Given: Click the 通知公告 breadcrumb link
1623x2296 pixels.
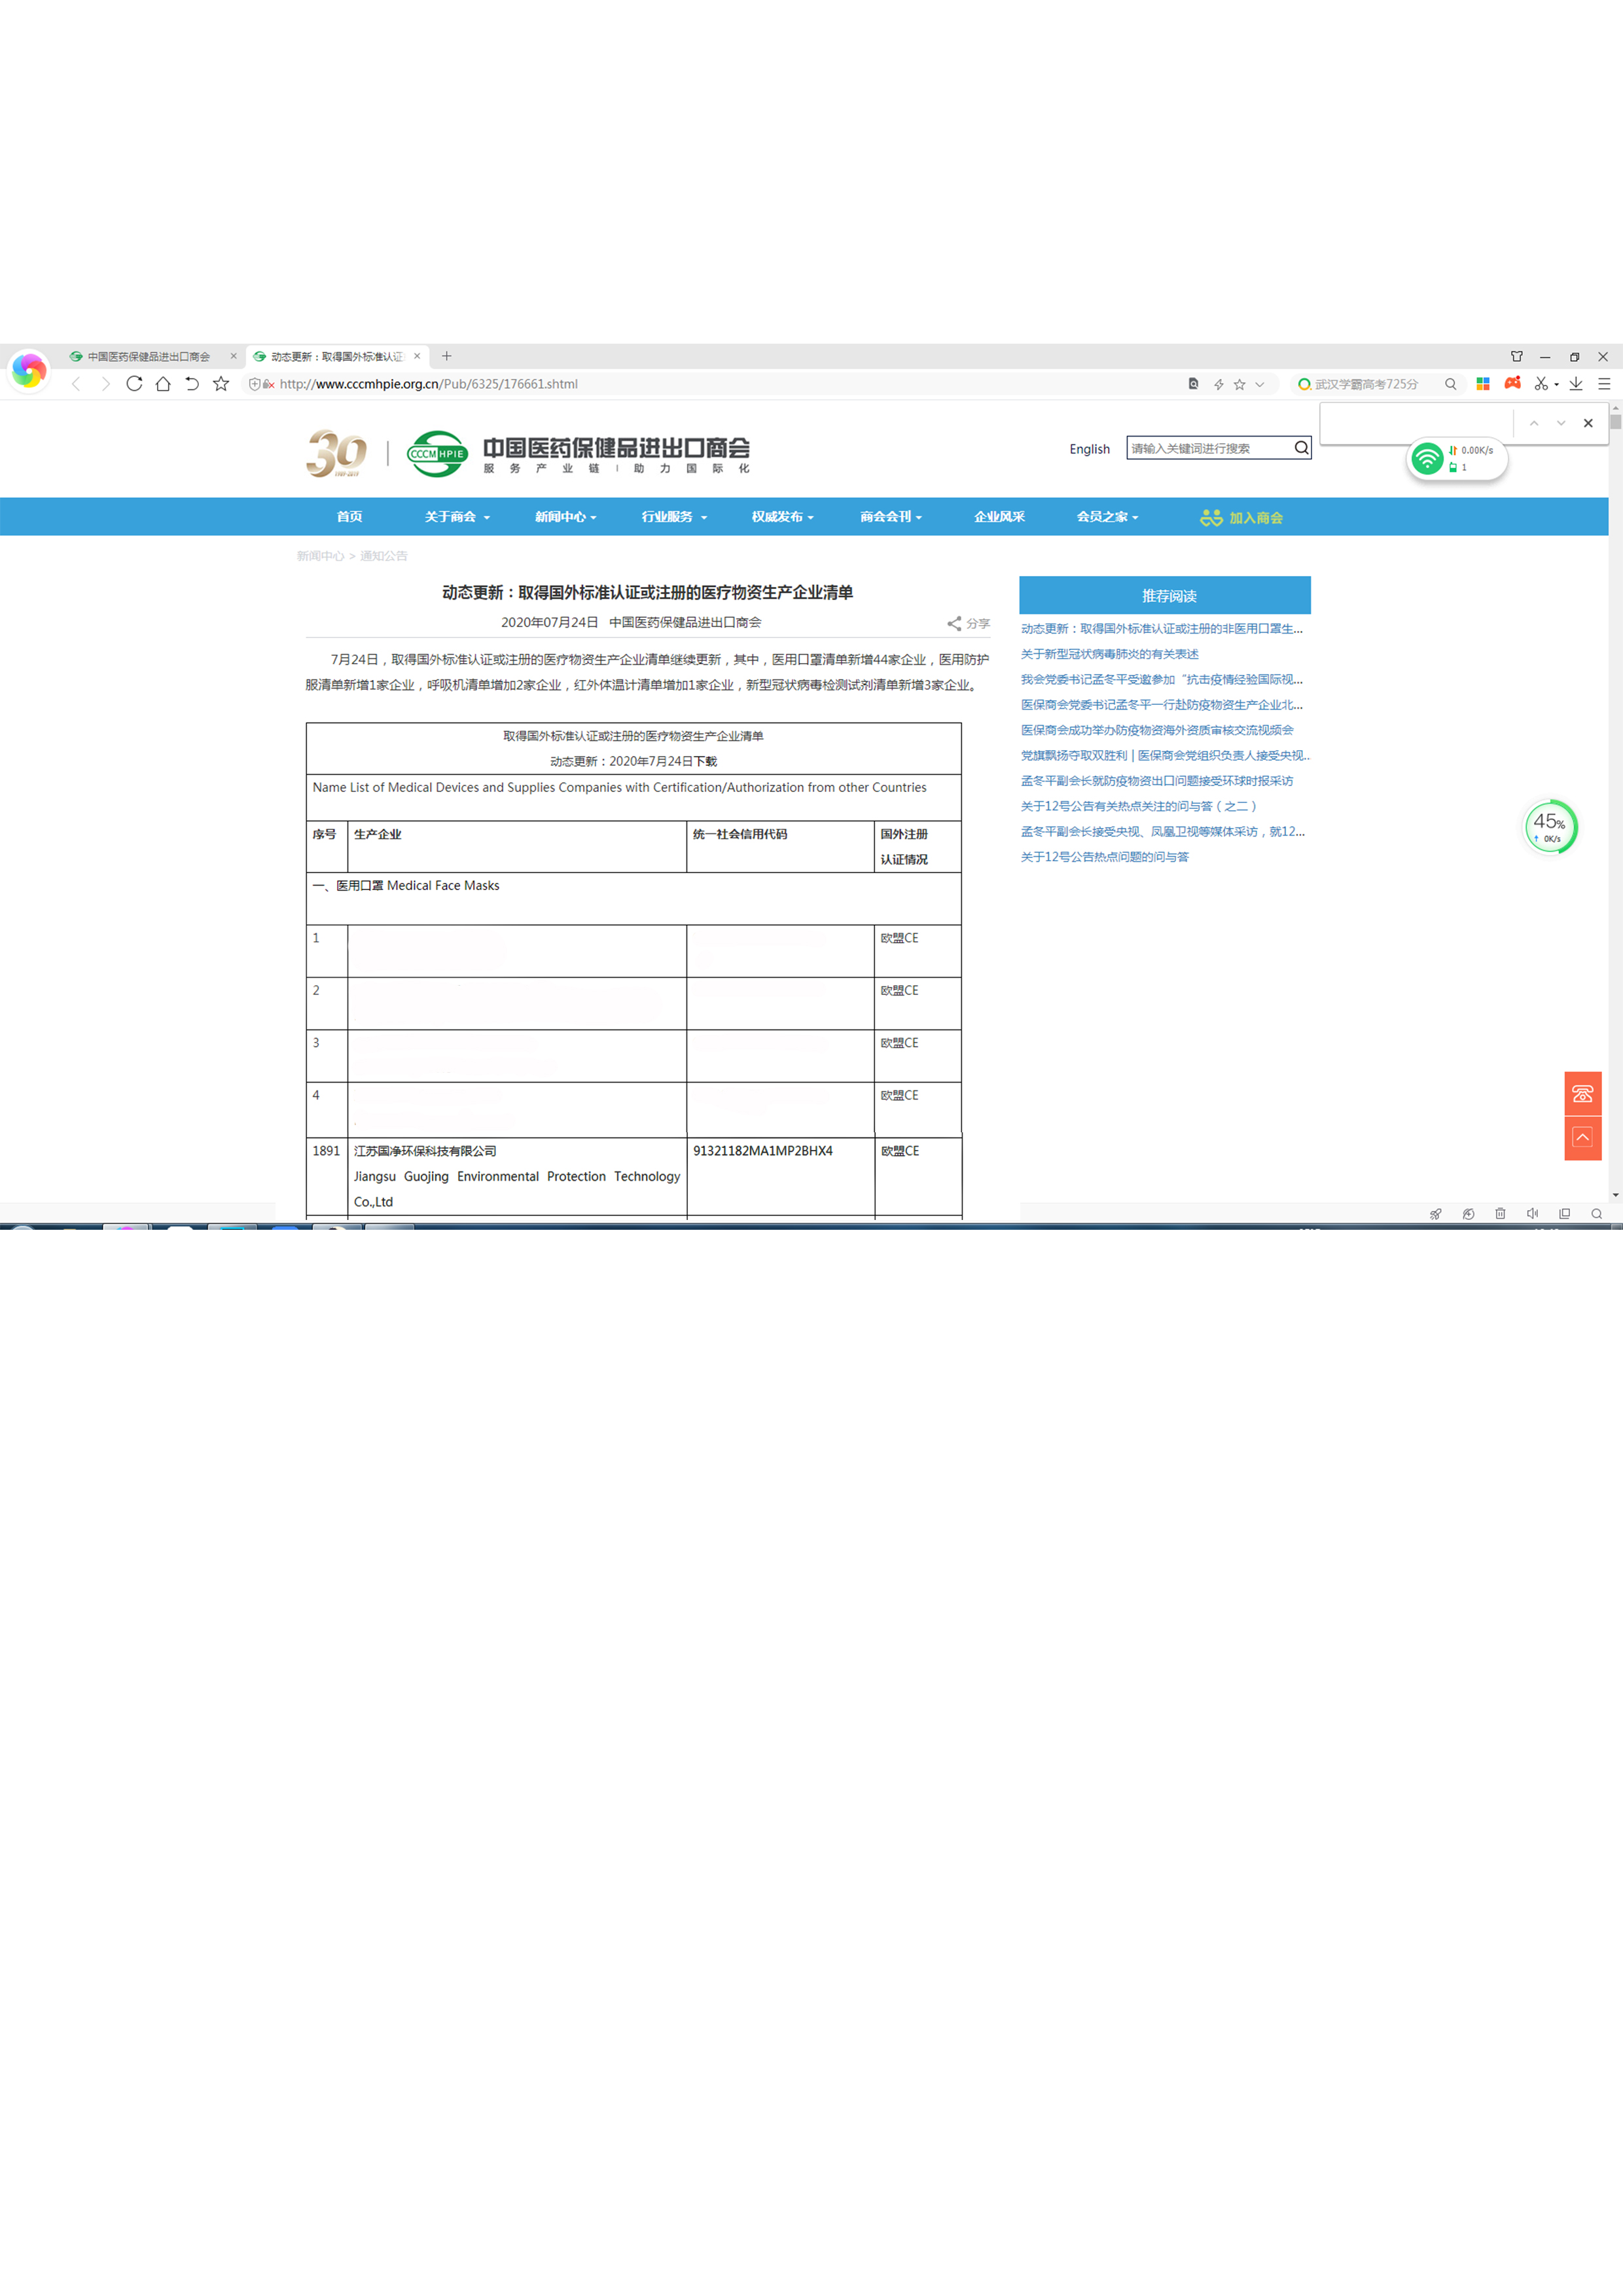Looking at the screenshot, I should (383, 556).
